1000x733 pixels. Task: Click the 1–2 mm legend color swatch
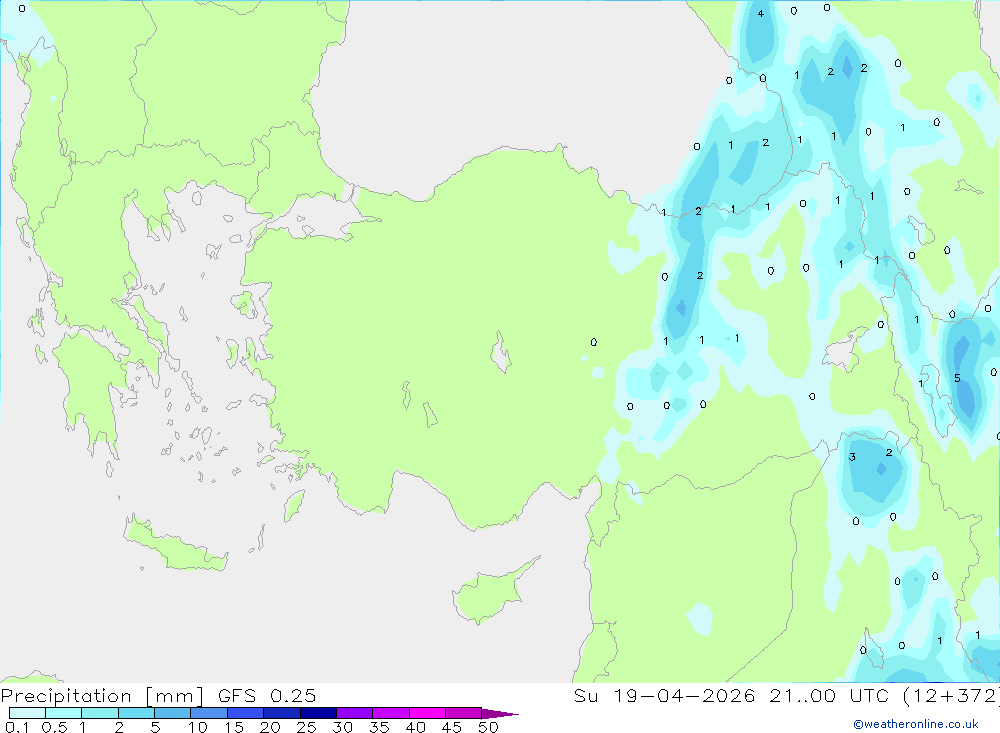point(100,713)
